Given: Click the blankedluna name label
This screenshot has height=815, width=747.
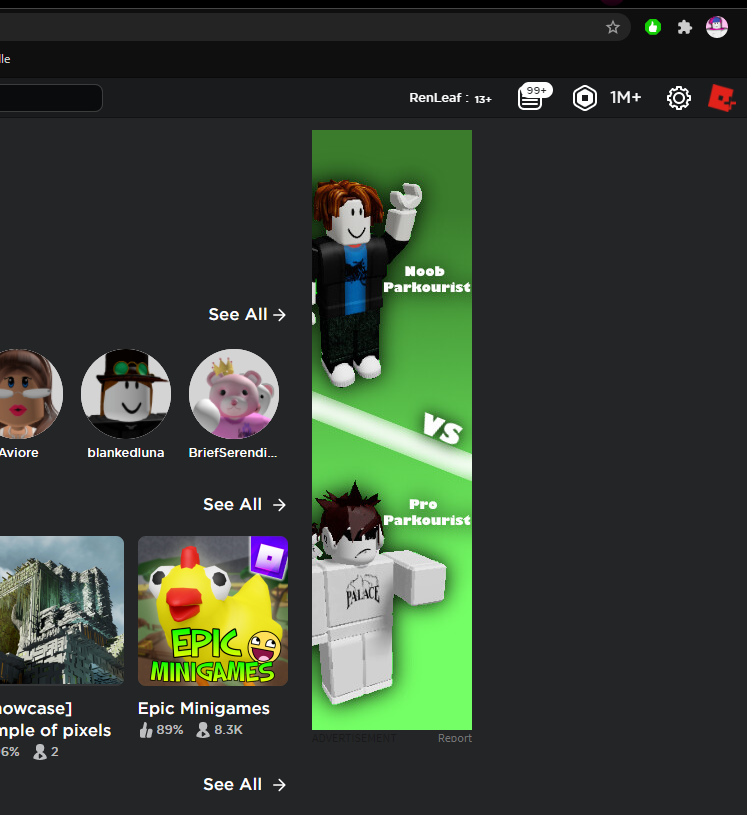Looking at the screenshot, I should pos(126,453).
